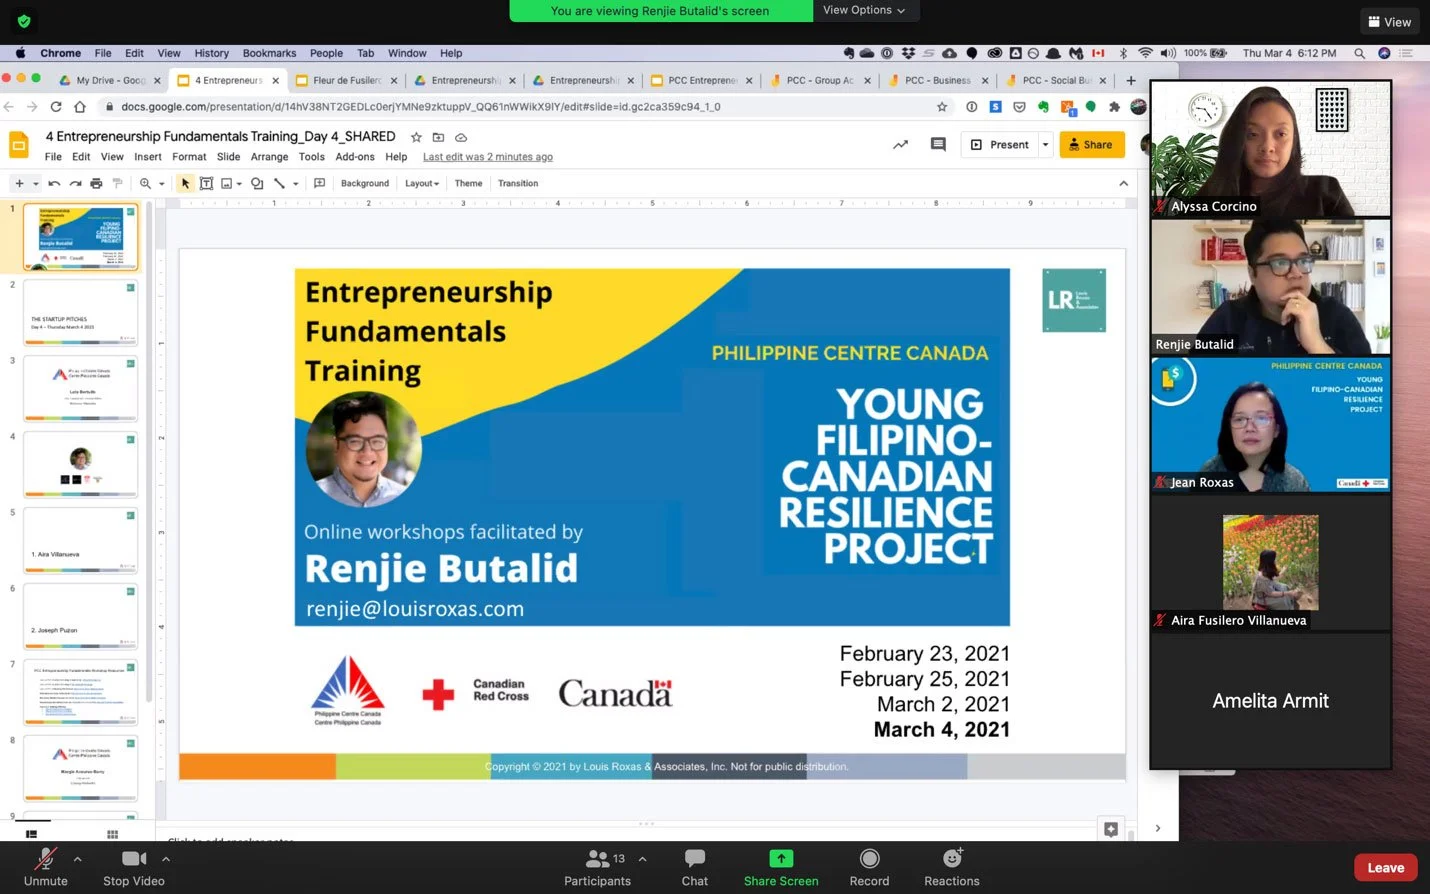Click the yellow Share button
1430x894 pixels.
[x=1092, y=144]
